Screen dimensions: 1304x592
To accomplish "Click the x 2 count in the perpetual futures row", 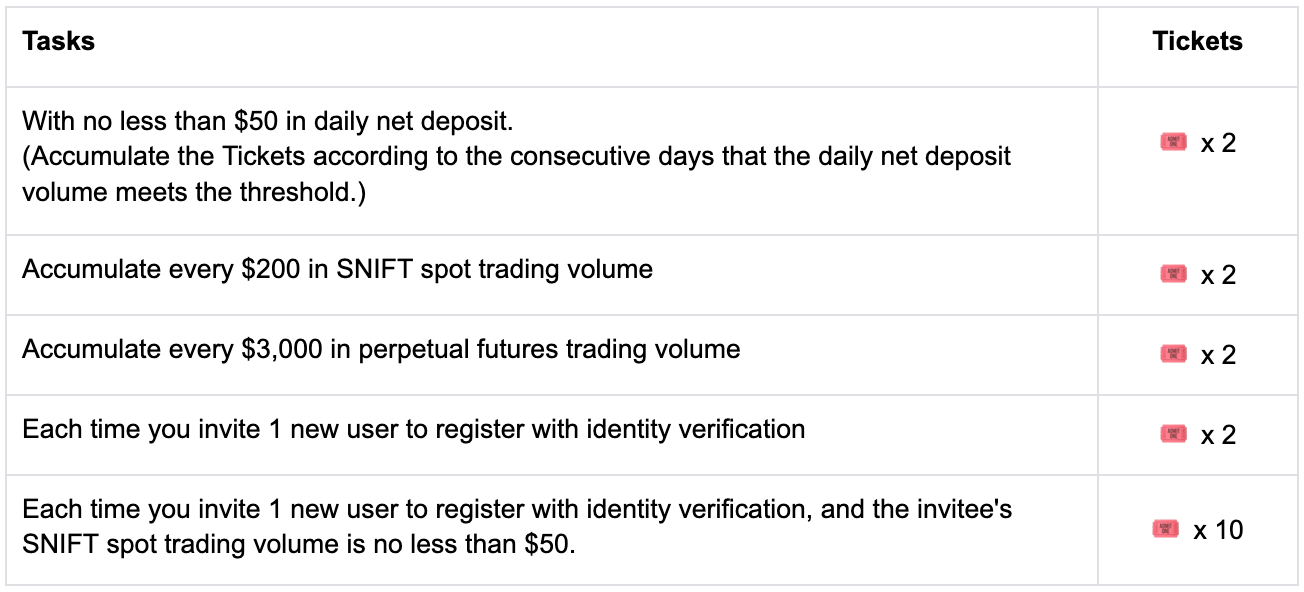I will pyautogui.click(x=1218, y=354).
